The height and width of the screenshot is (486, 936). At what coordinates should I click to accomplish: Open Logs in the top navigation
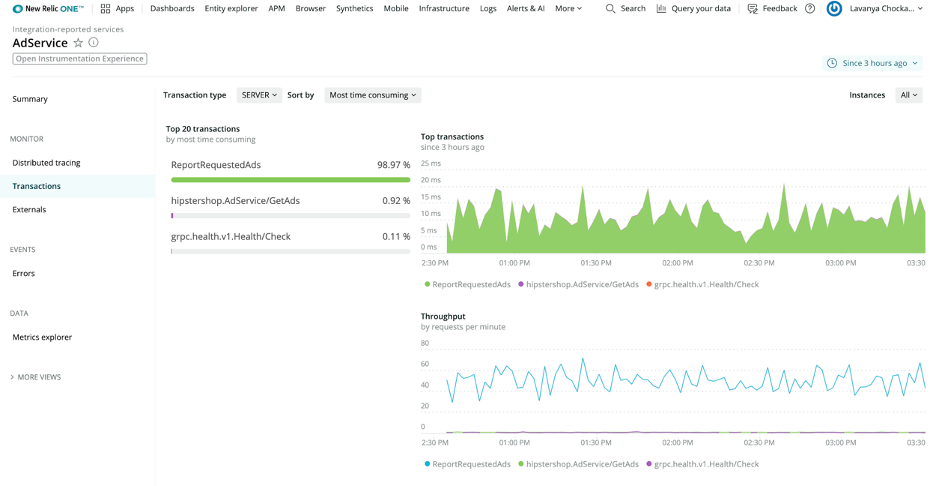488,8
